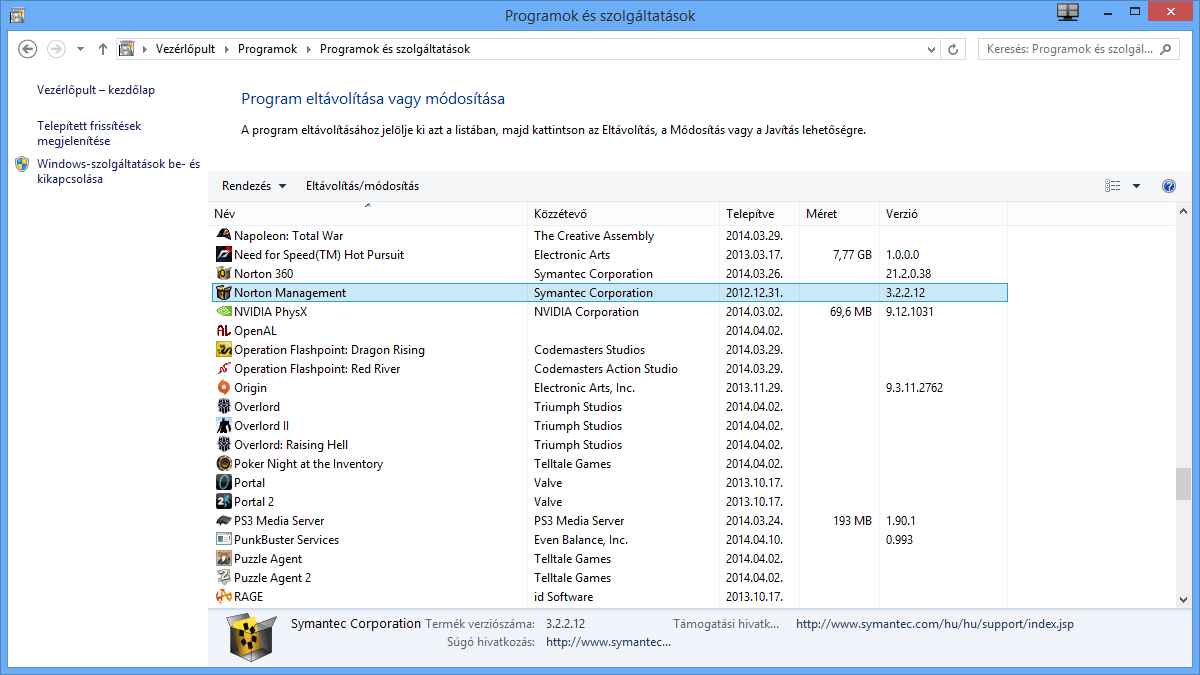Open the view options dropdown arrow
This screenshot has width=1200, height=675.
[1136, 186]
